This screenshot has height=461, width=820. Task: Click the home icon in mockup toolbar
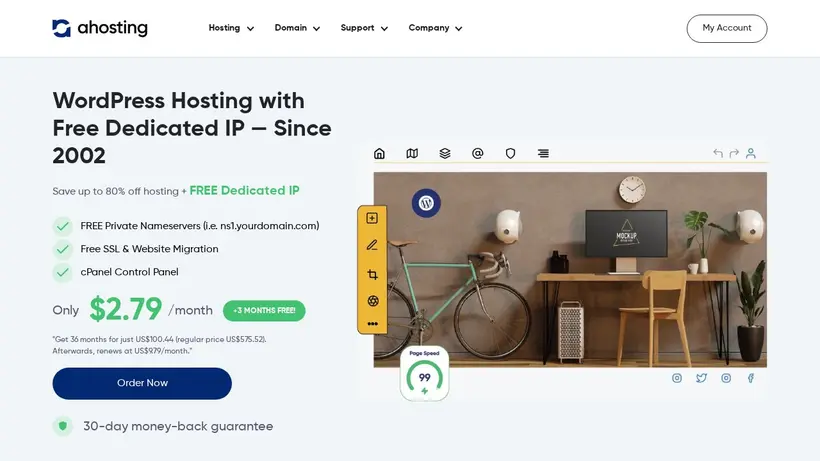tap(379, 153)
